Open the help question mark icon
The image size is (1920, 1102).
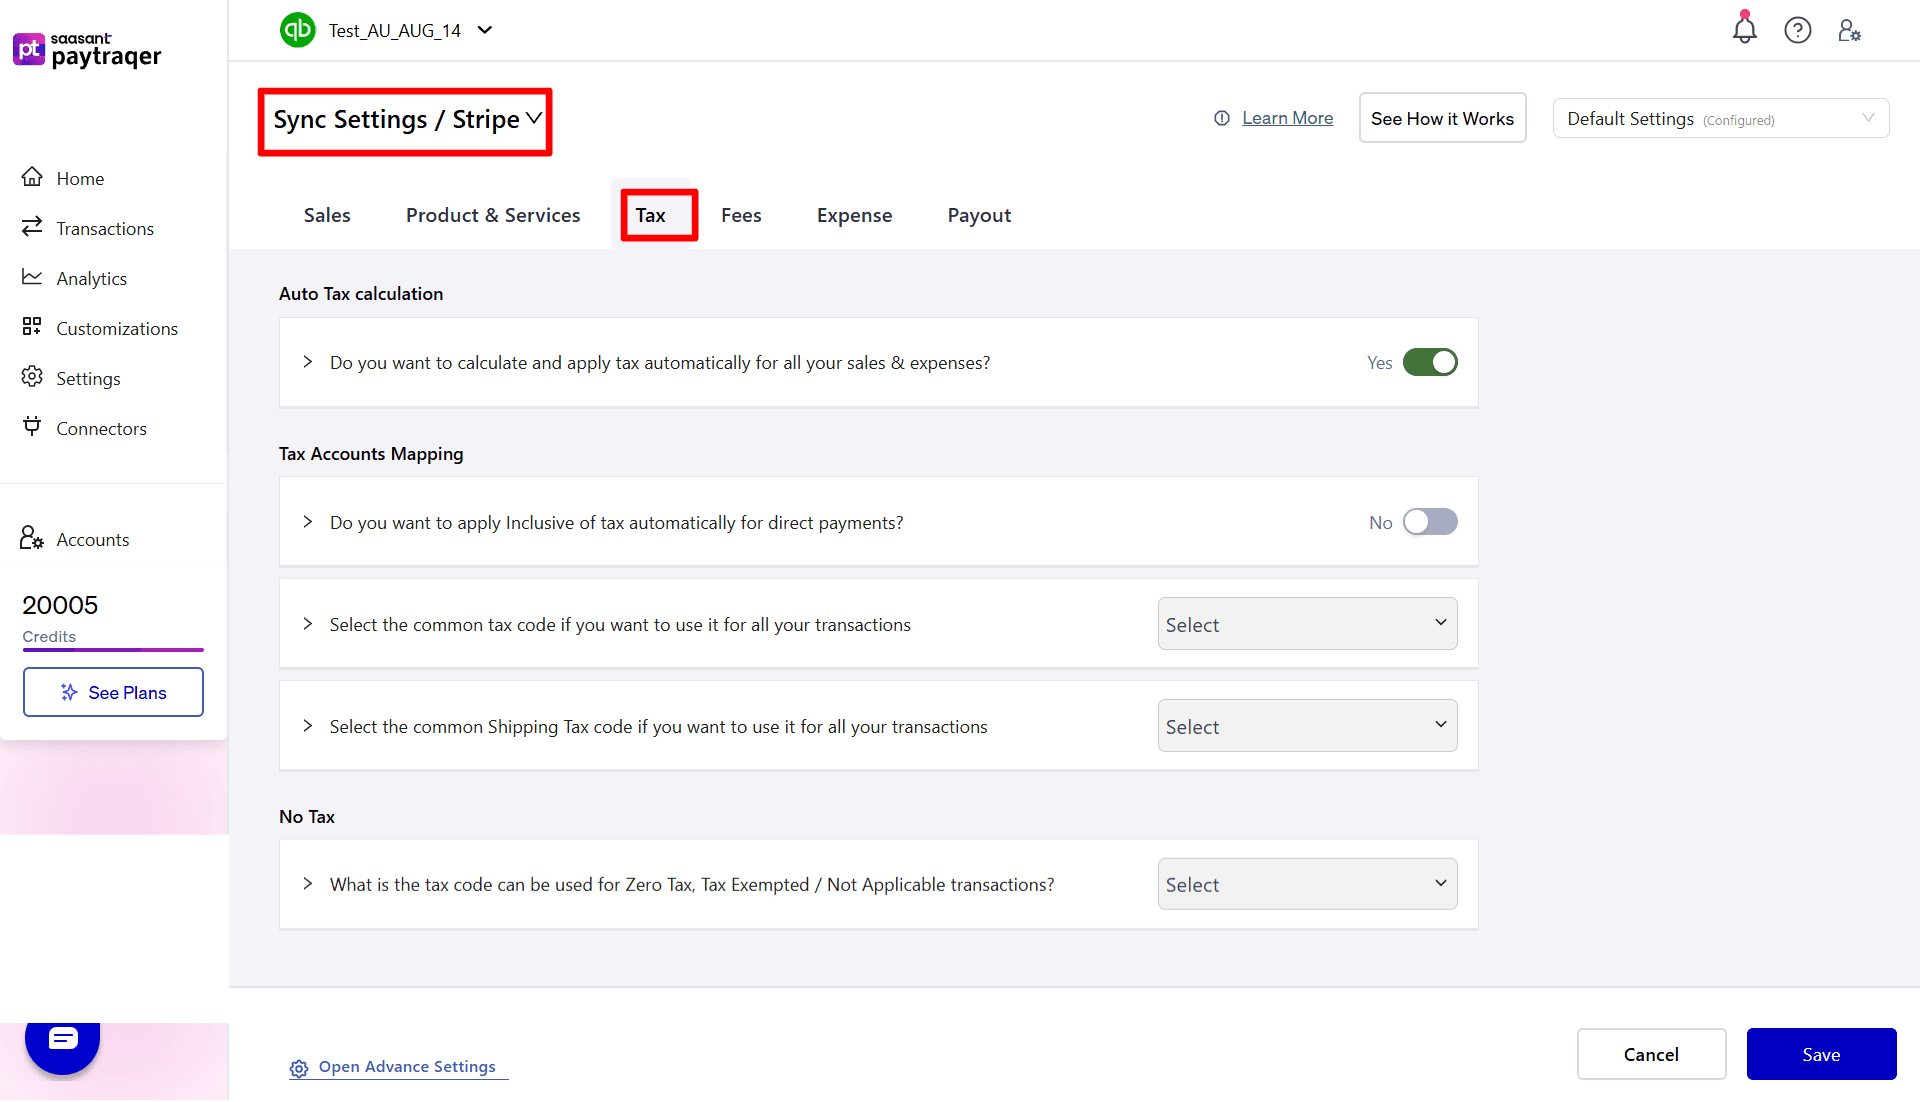click(x=1797, y=30)
